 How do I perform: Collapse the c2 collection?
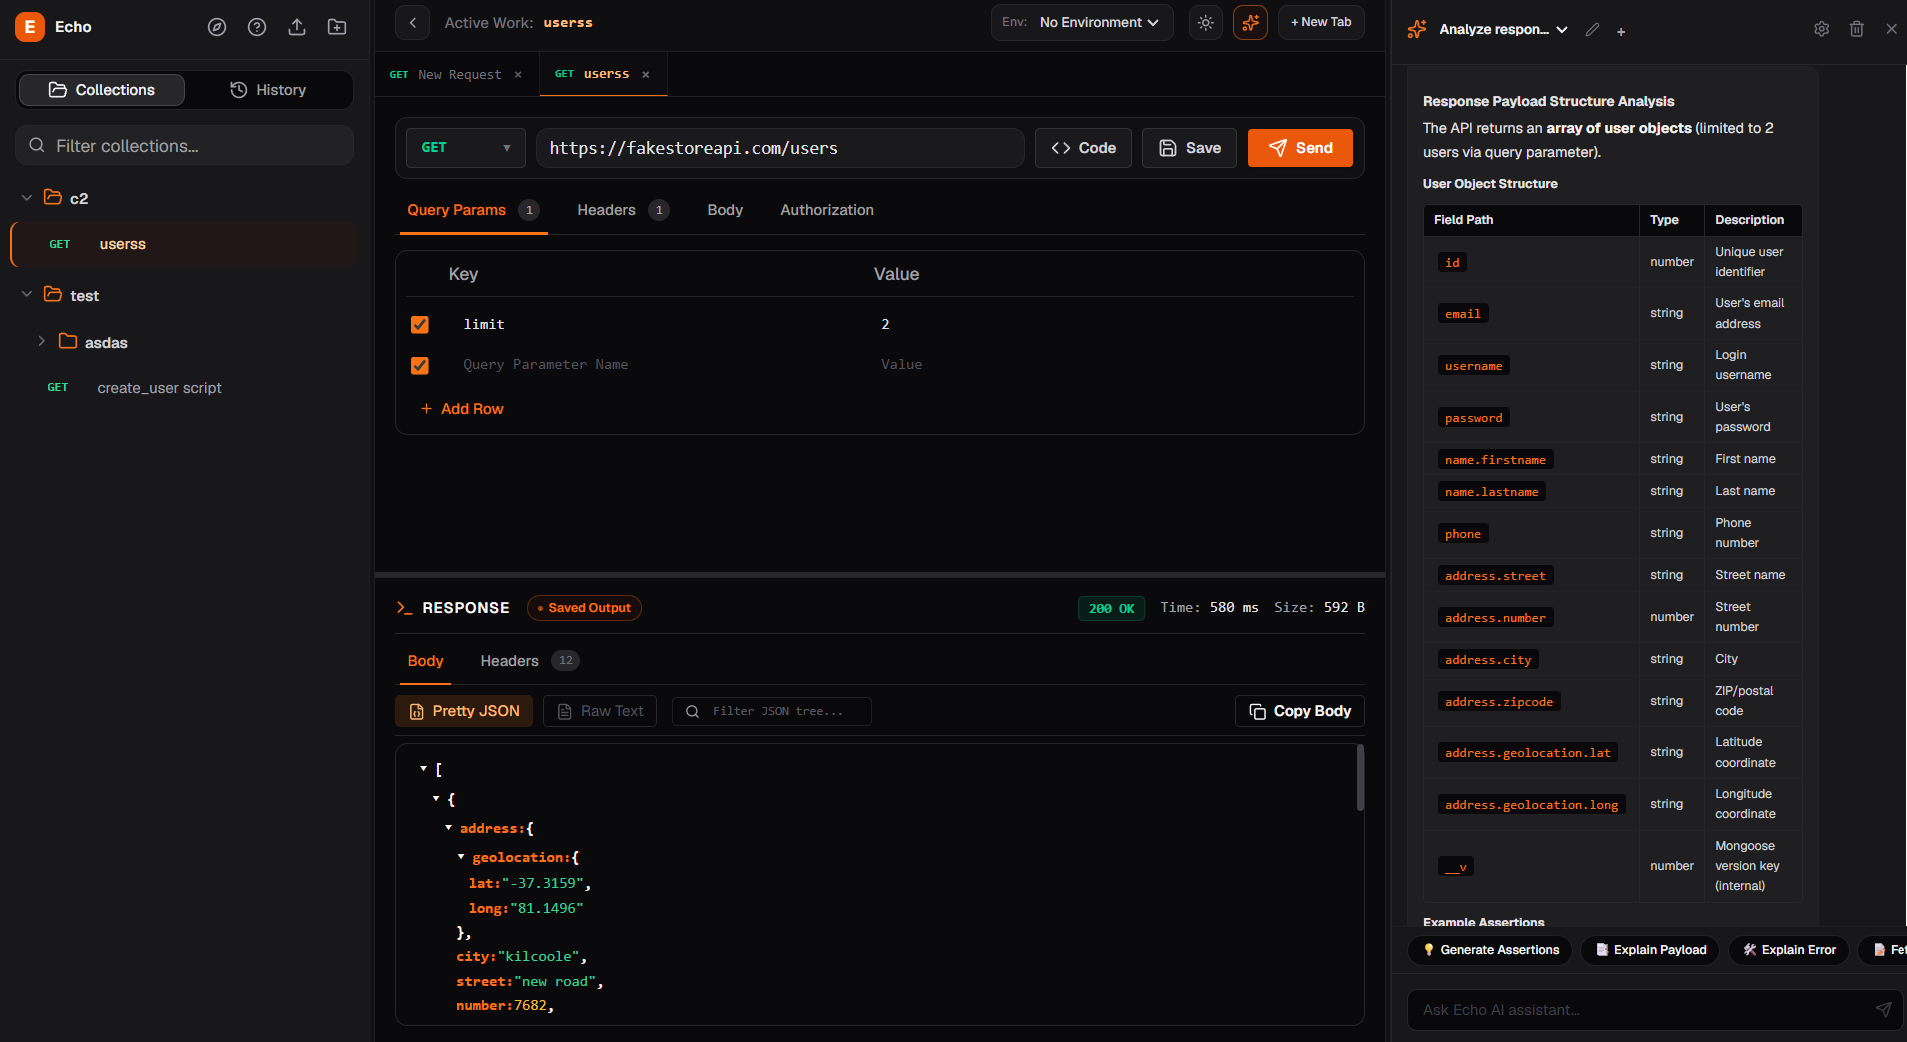point(27,198)
